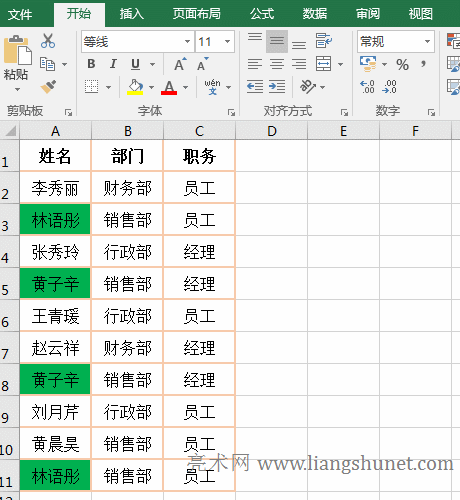Open the 文件 menu
Screen dimensions: 460x500
[x=20, y=14]
